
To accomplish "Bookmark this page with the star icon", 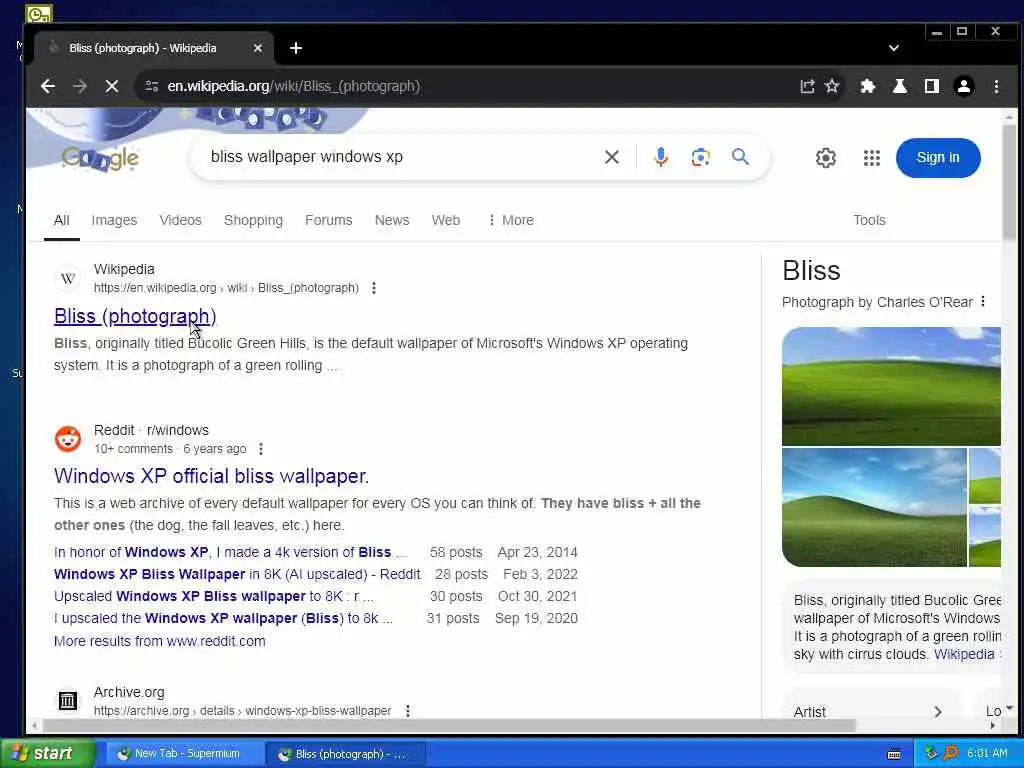I will coord(832,86).
